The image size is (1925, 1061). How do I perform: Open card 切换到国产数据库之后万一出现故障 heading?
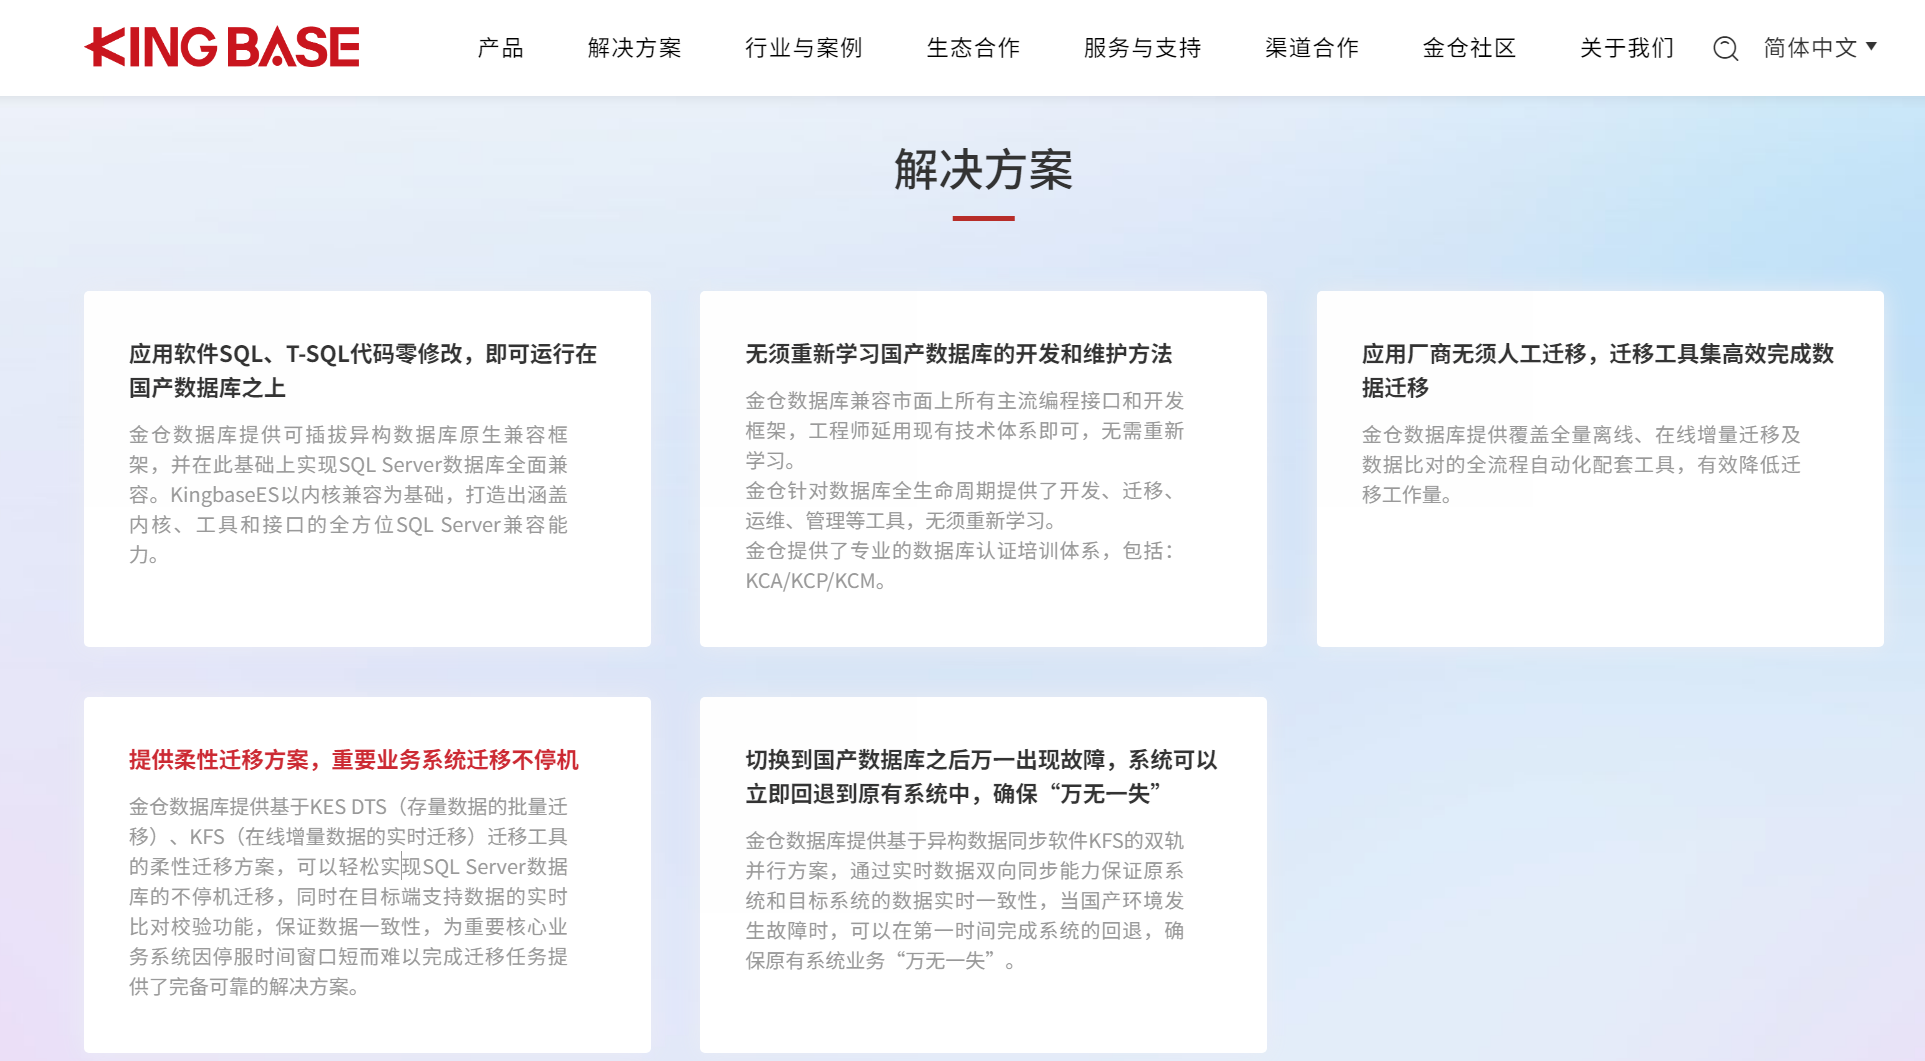982,777
